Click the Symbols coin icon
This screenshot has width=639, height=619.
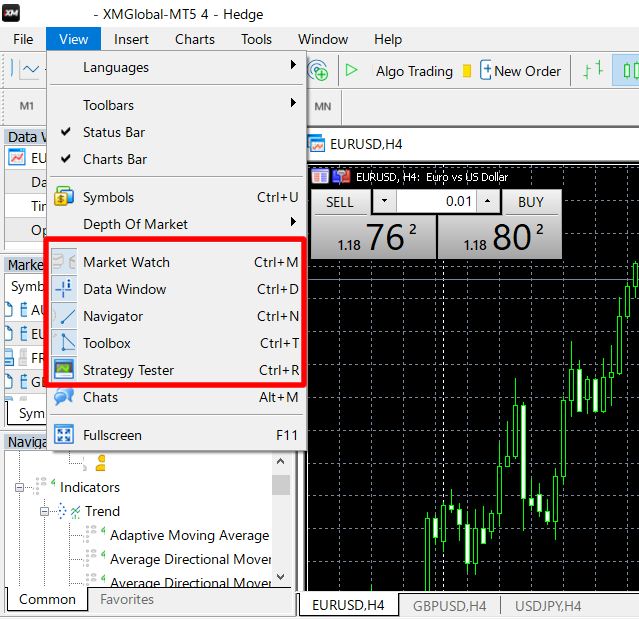(x=64, y=196)
